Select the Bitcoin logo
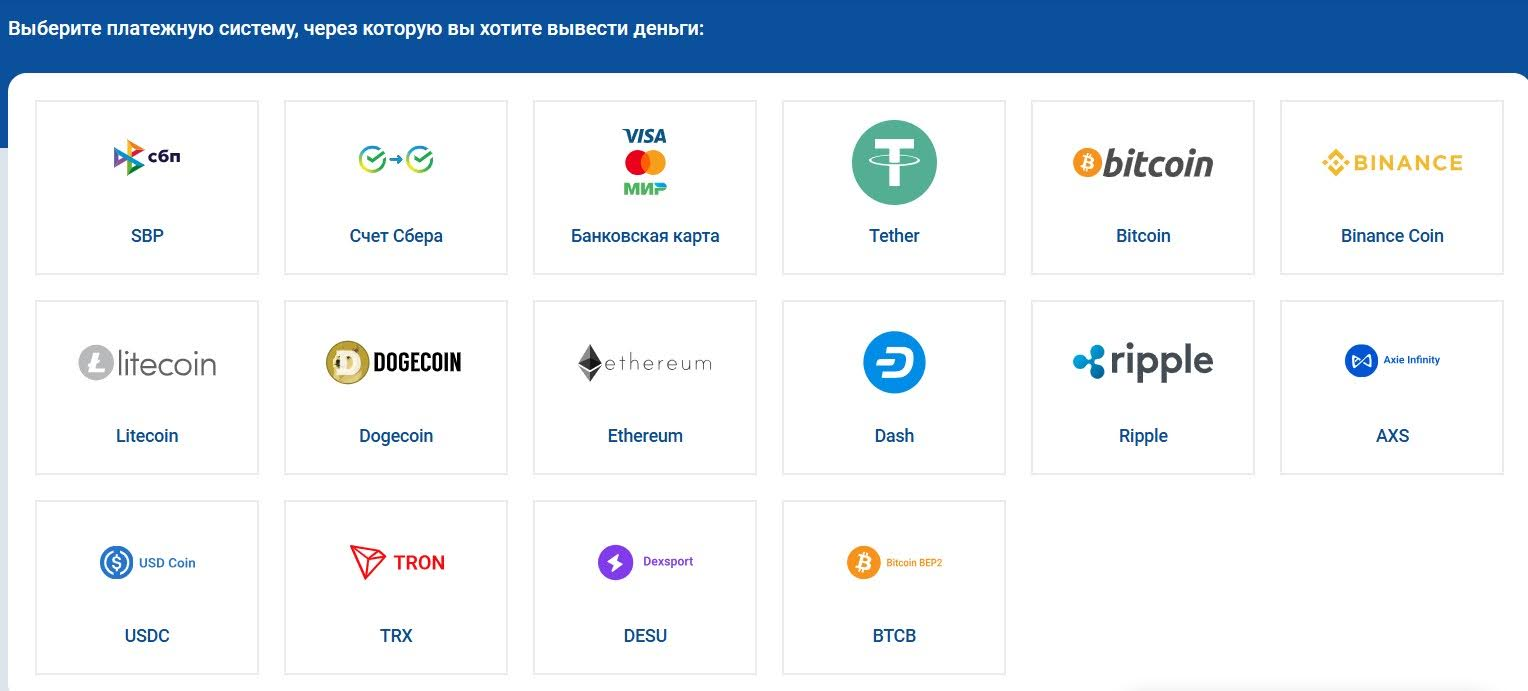The image size is (1528, 691). [x=1143, y=162]
